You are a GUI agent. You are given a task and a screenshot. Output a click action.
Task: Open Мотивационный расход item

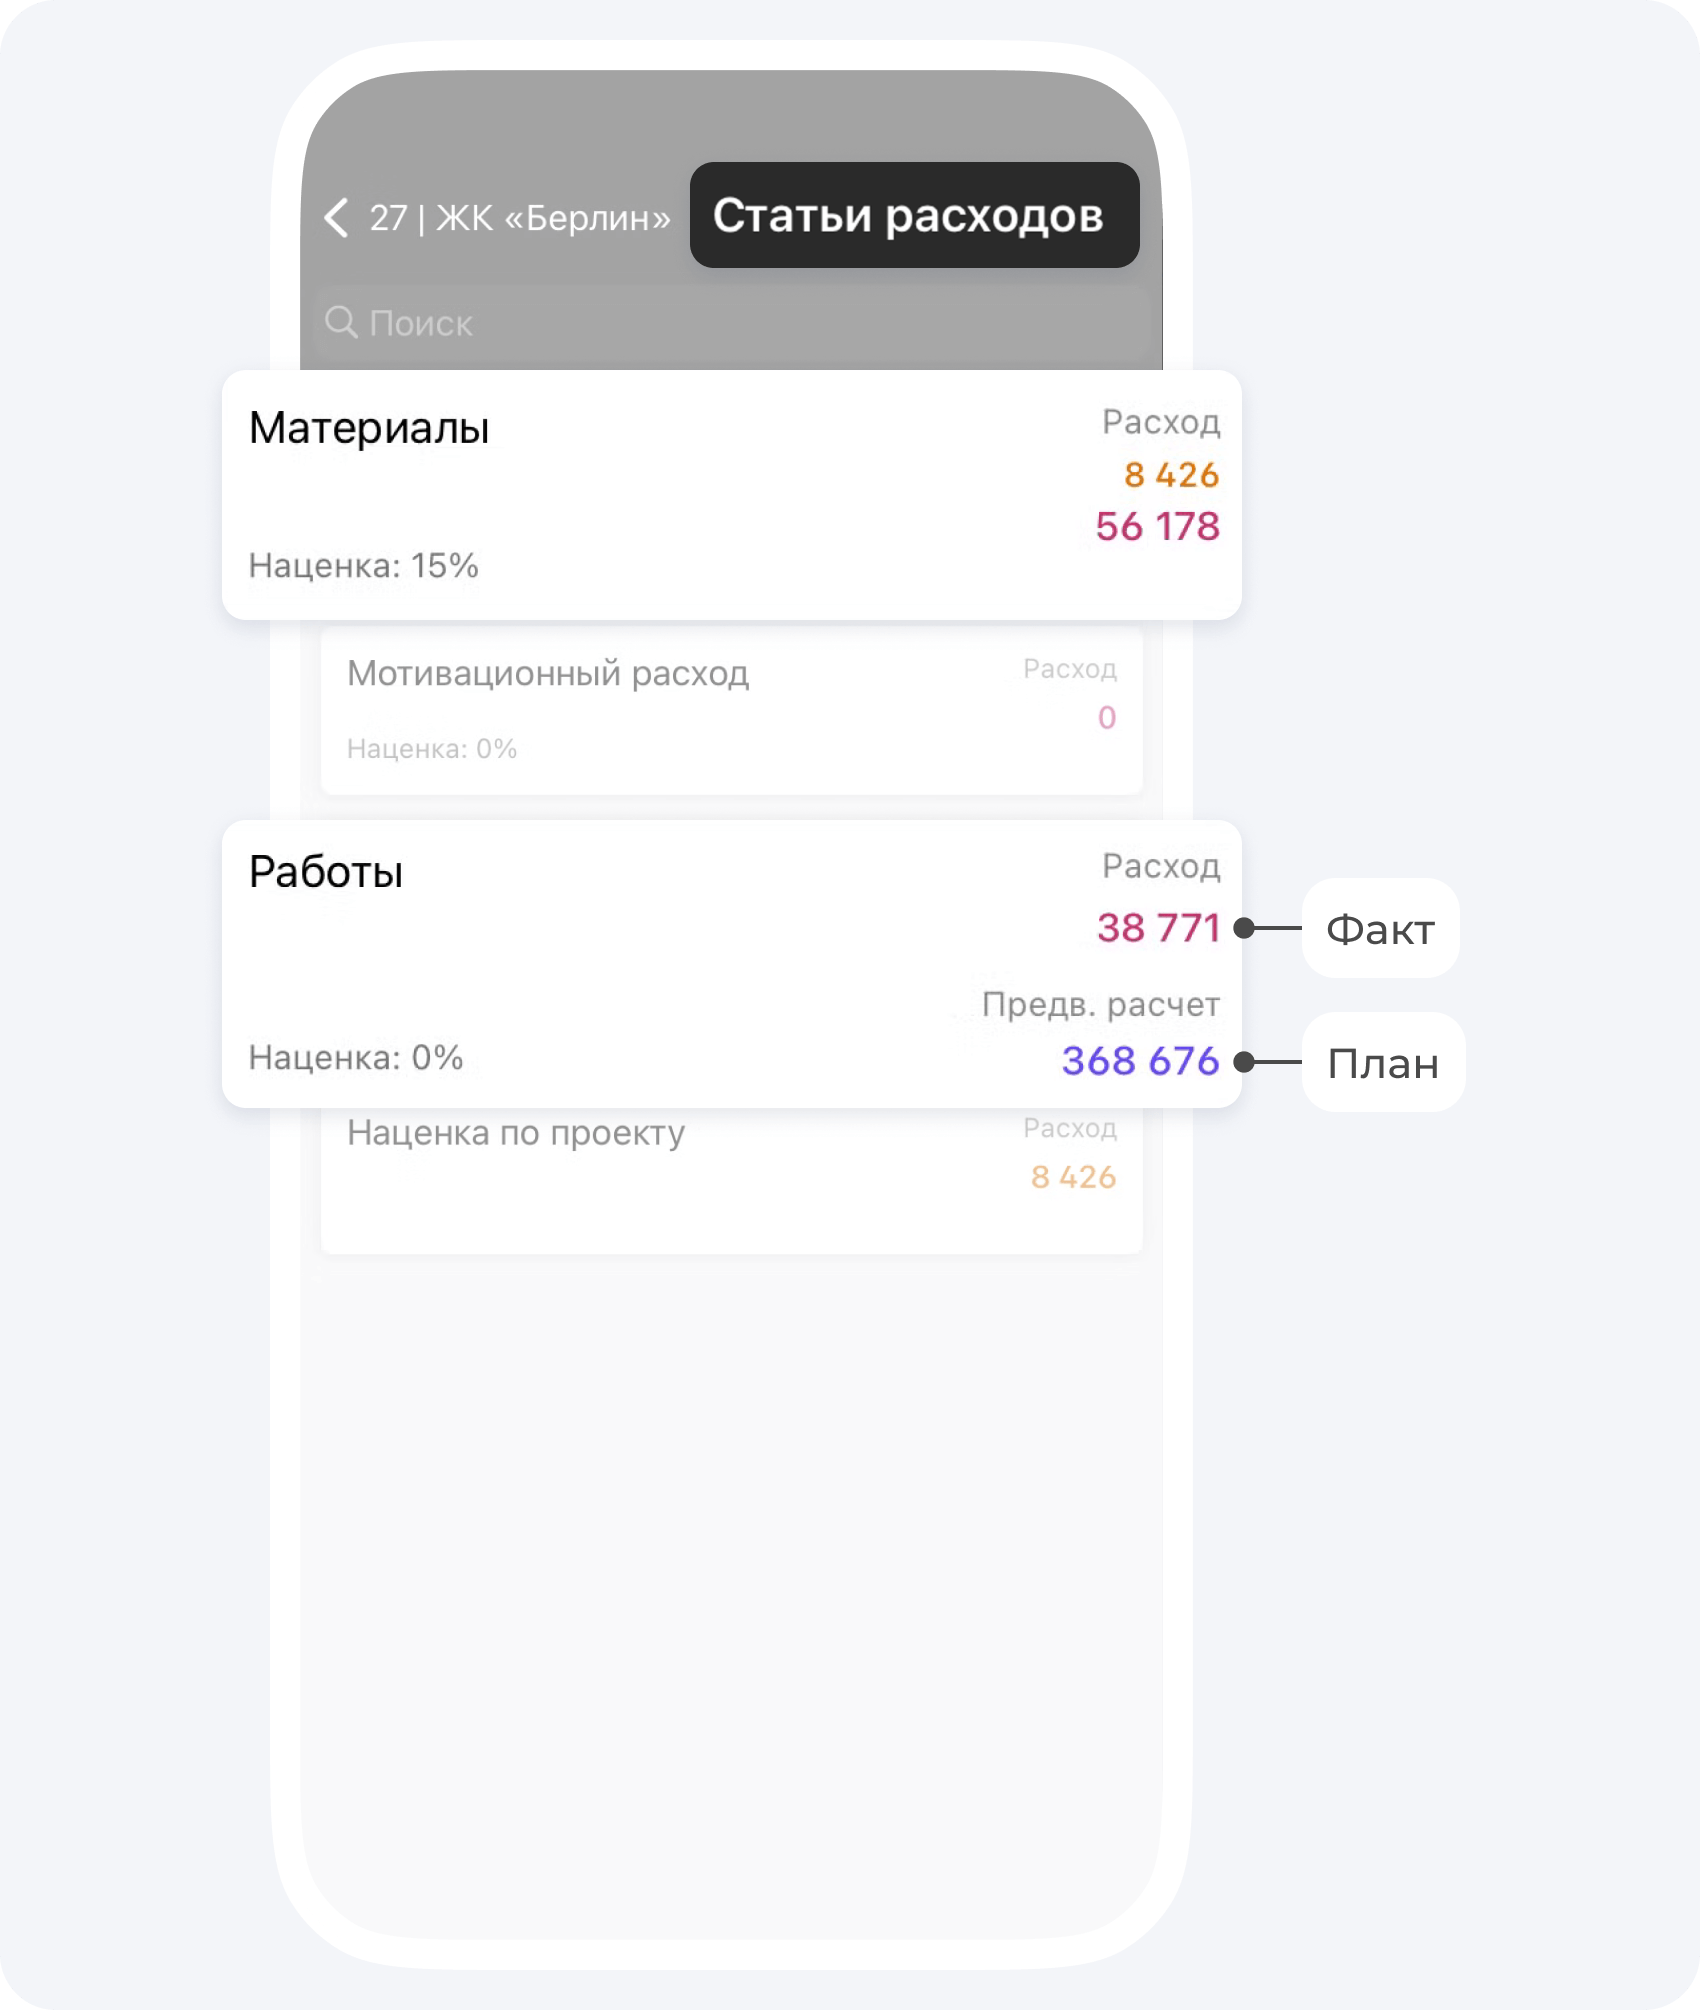pos(732,710)
